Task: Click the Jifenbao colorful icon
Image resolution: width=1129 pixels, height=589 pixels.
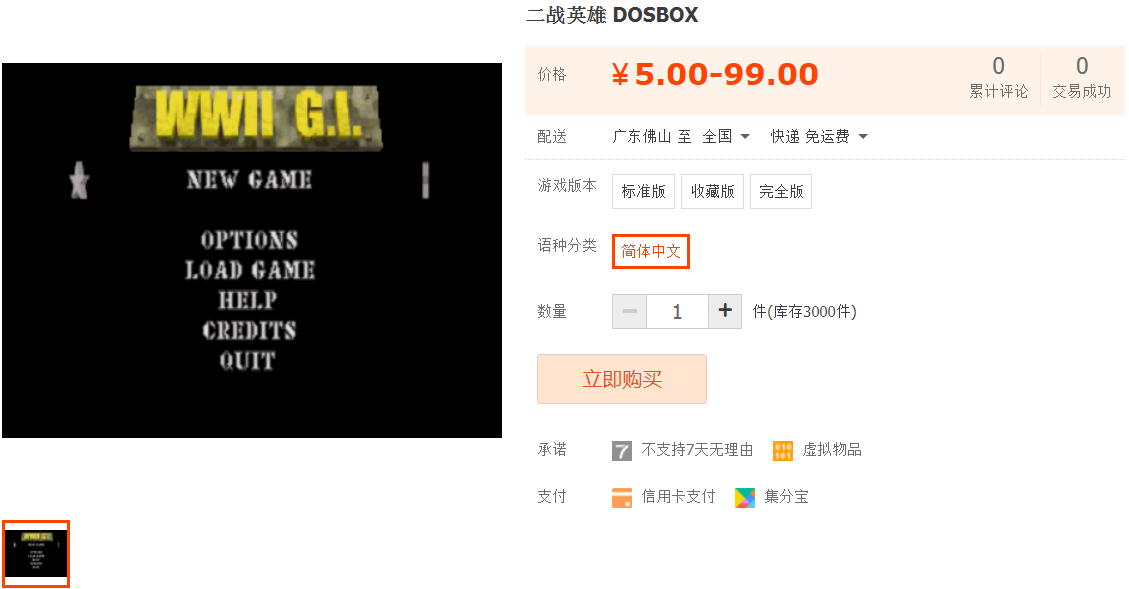Action: (745, 498)
